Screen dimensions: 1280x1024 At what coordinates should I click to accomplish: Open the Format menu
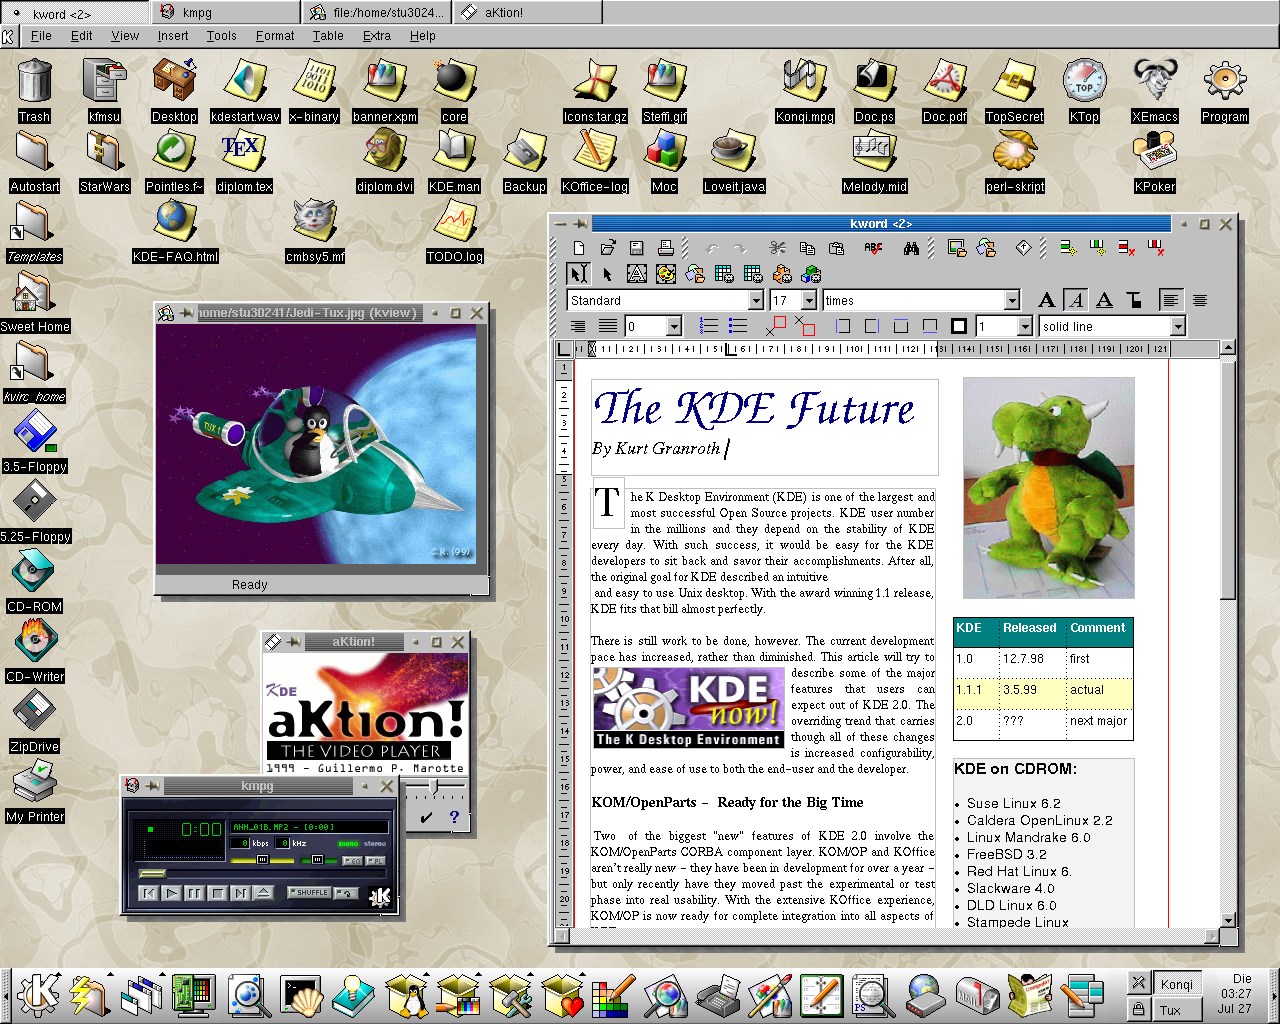274,36
